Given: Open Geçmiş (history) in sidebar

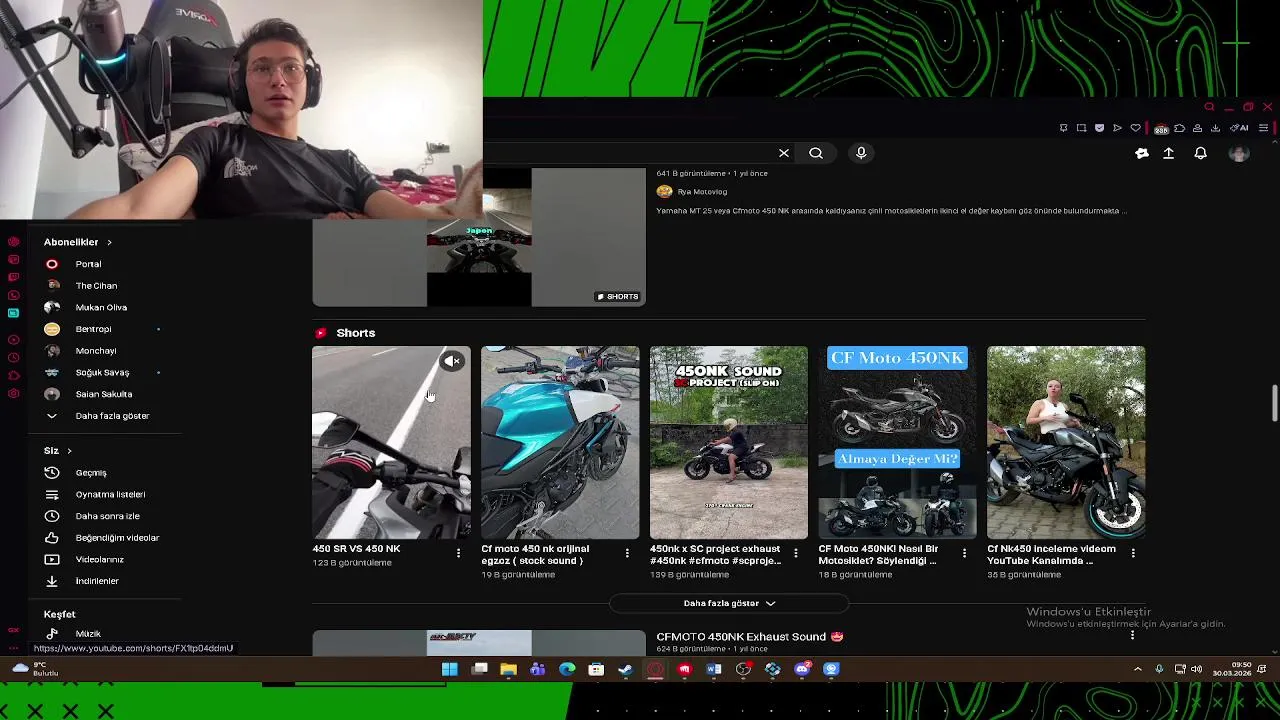Looking at the screenshot, I should [x=91, y=473].
